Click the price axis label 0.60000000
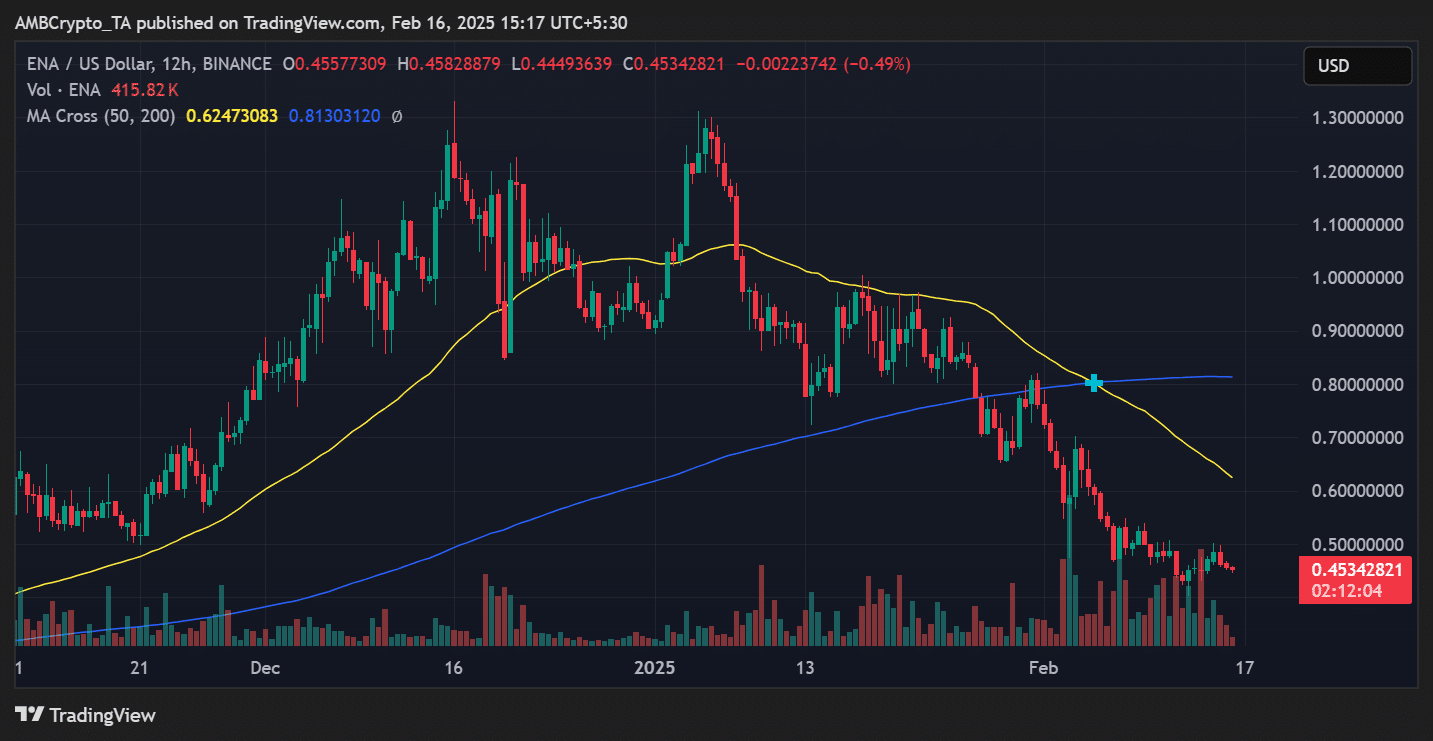This screenshot has width=1433, height=741. point(1357,491)
